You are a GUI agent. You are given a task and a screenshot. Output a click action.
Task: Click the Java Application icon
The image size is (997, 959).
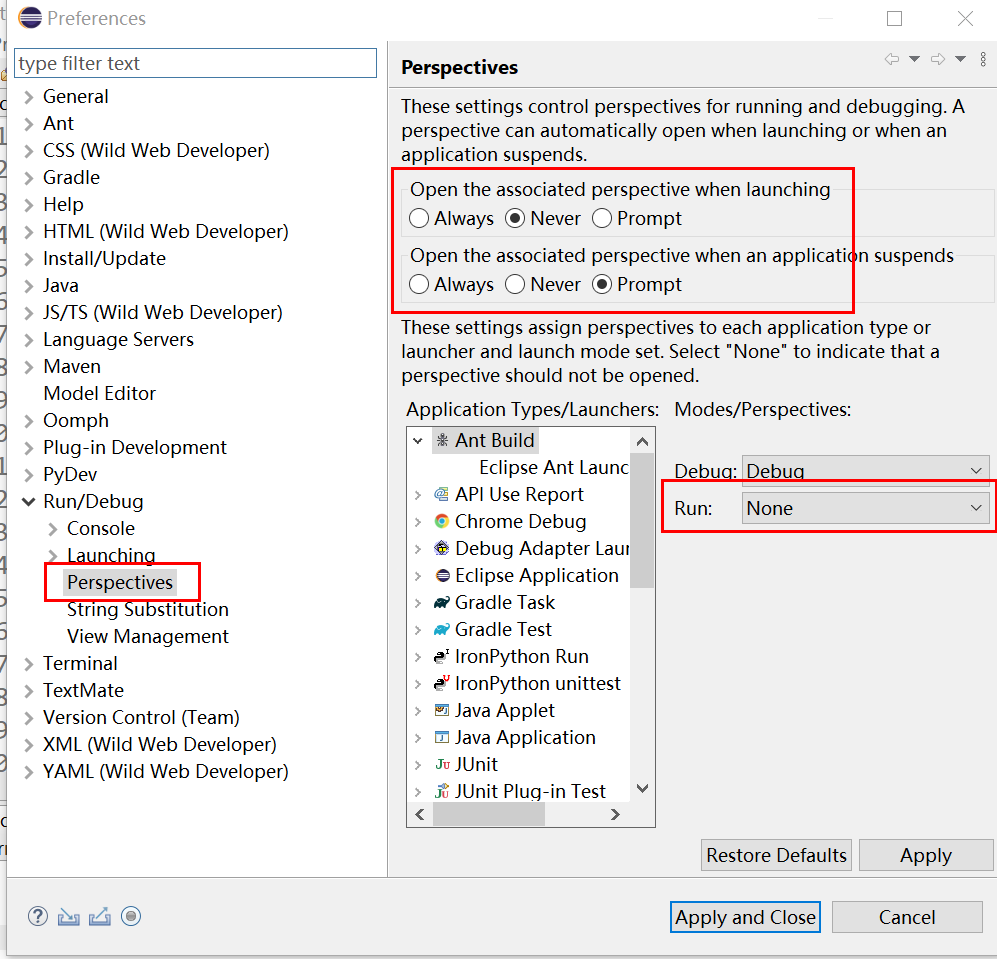point(442,737)
